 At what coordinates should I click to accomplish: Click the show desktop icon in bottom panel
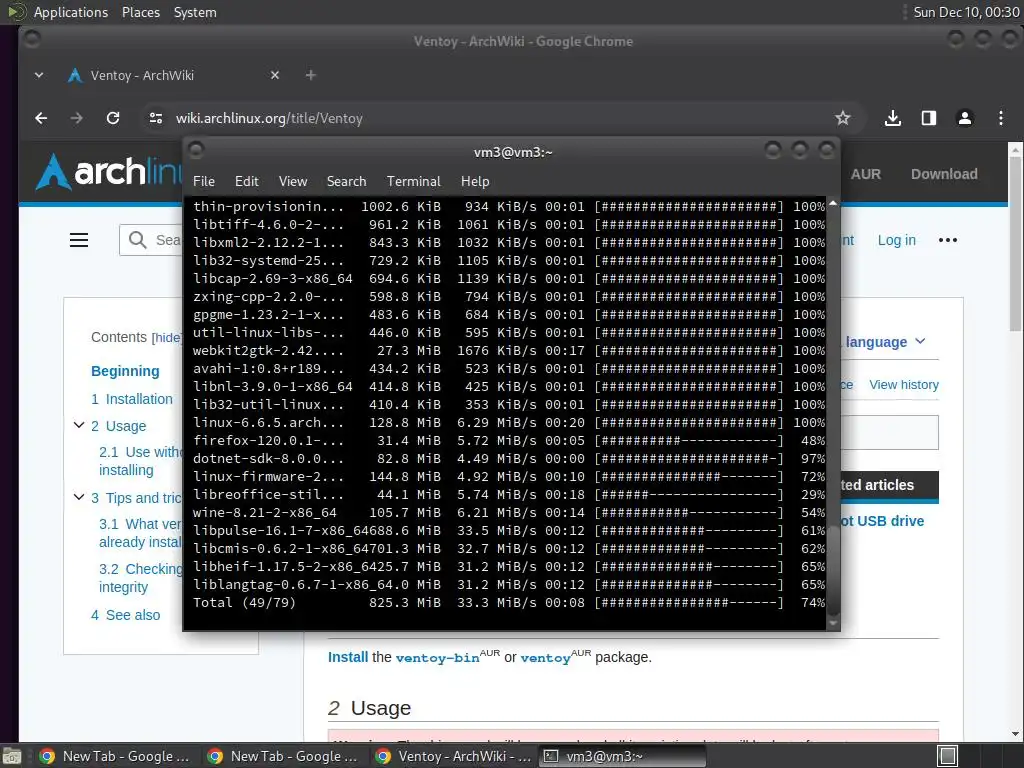[x=12, y=756]
